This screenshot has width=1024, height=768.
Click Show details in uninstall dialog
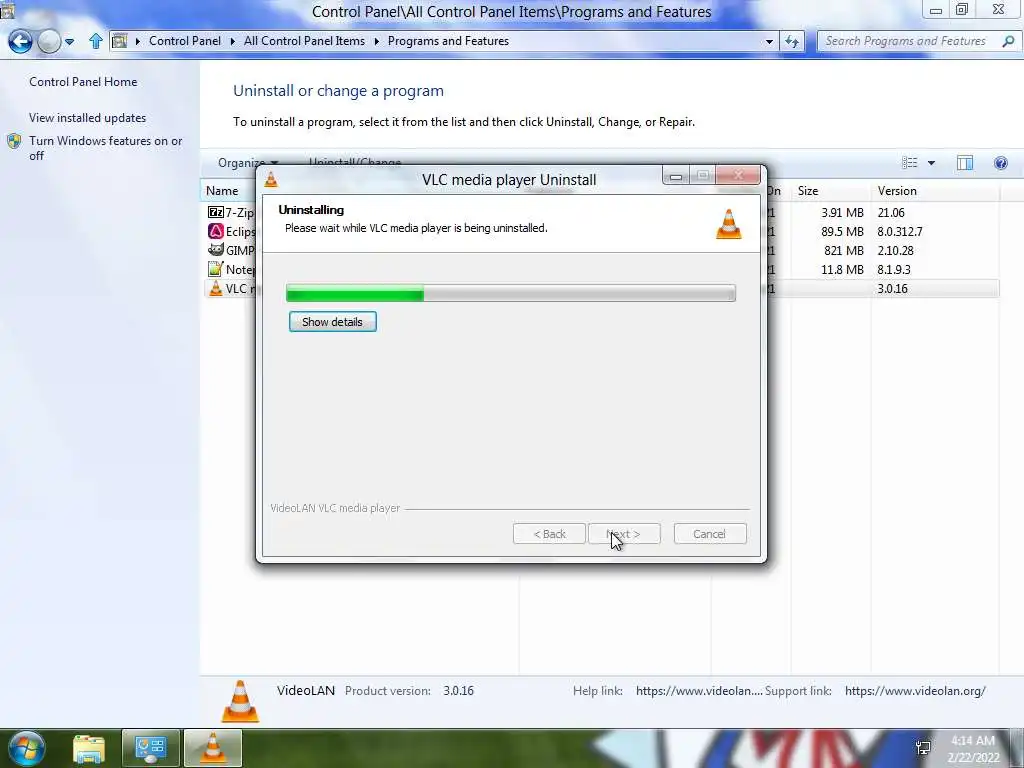pyautogui.click(x=332, y=321)
